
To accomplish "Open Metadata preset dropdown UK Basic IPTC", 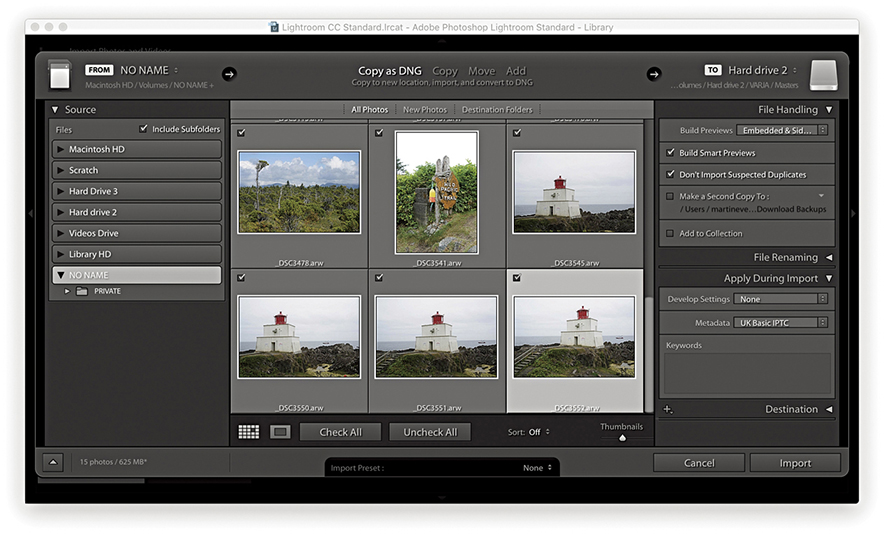I will pos(781,323).
